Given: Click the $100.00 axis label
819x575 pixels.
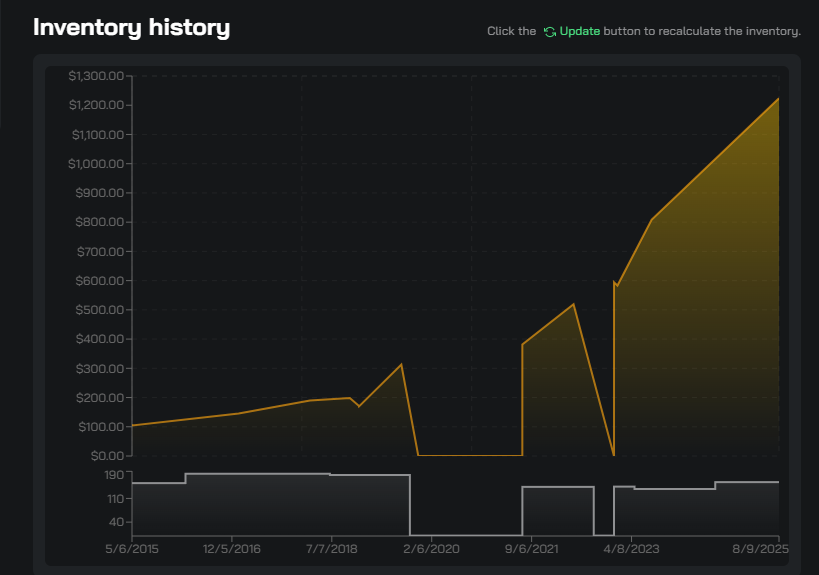Looking at the screenshot, I should (x=101, y=427).
